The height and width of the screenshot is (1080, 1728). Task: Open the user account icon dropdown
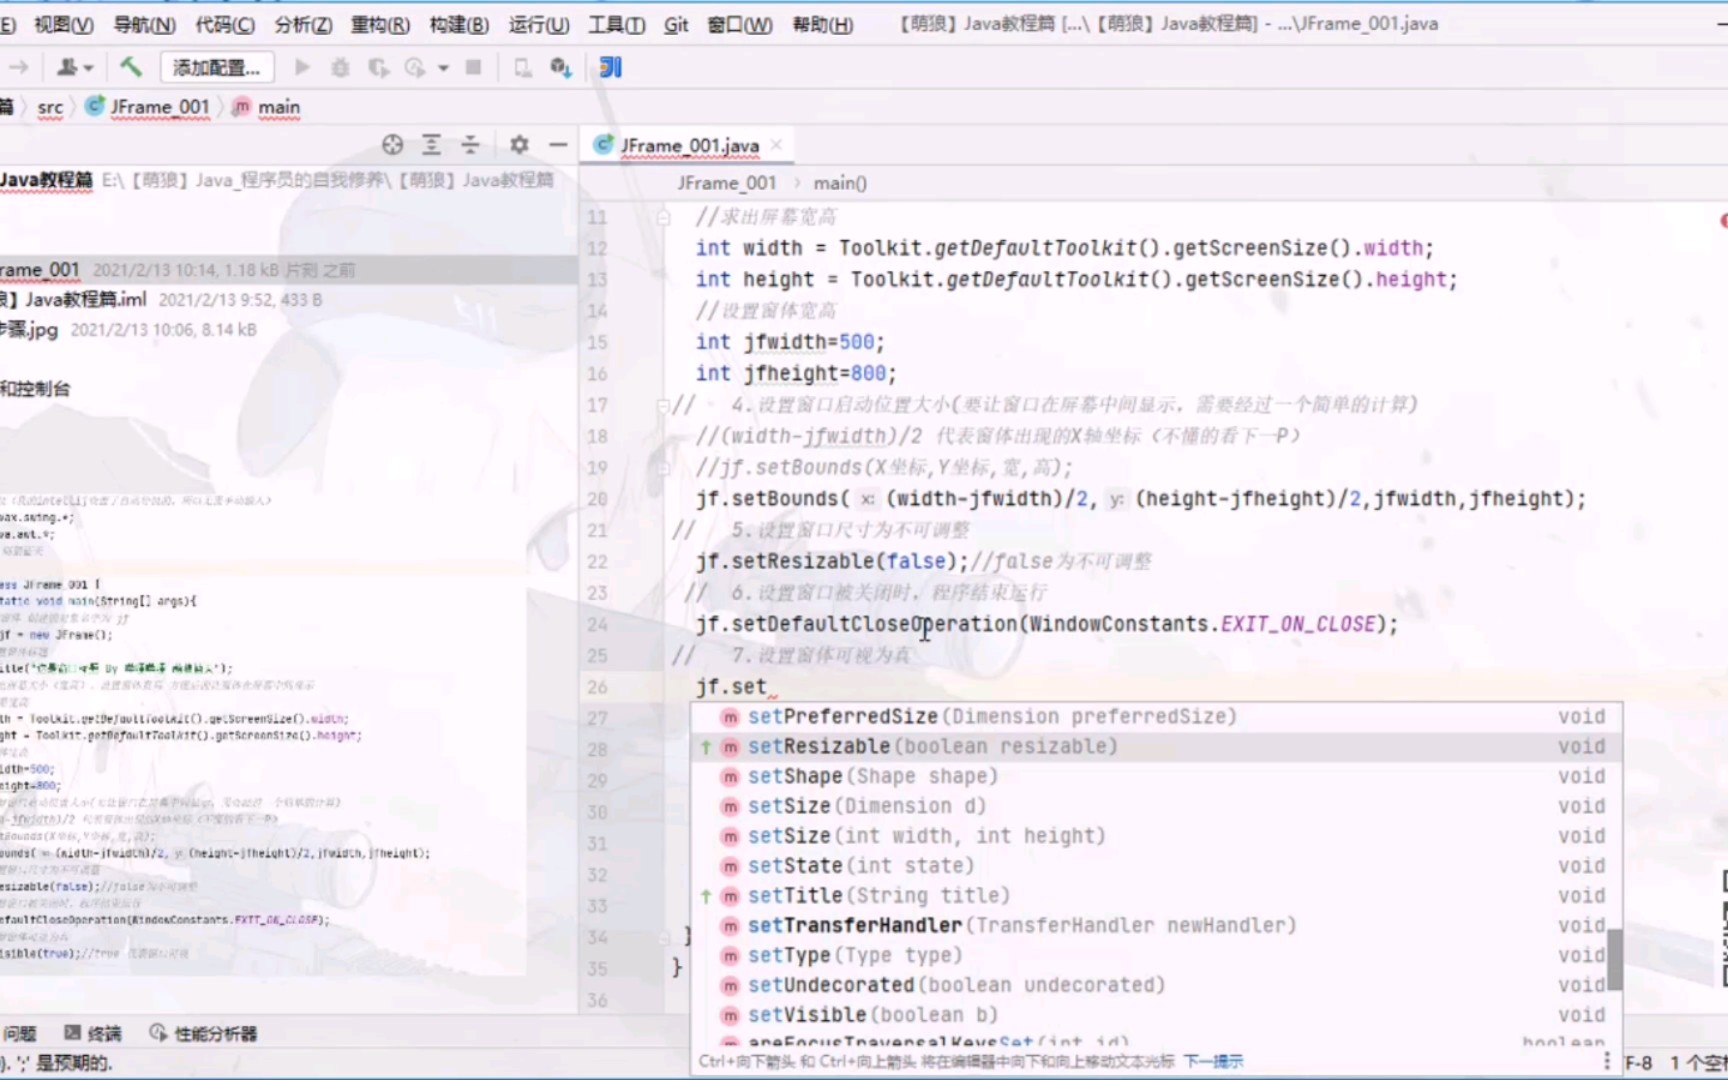point(74,67)
